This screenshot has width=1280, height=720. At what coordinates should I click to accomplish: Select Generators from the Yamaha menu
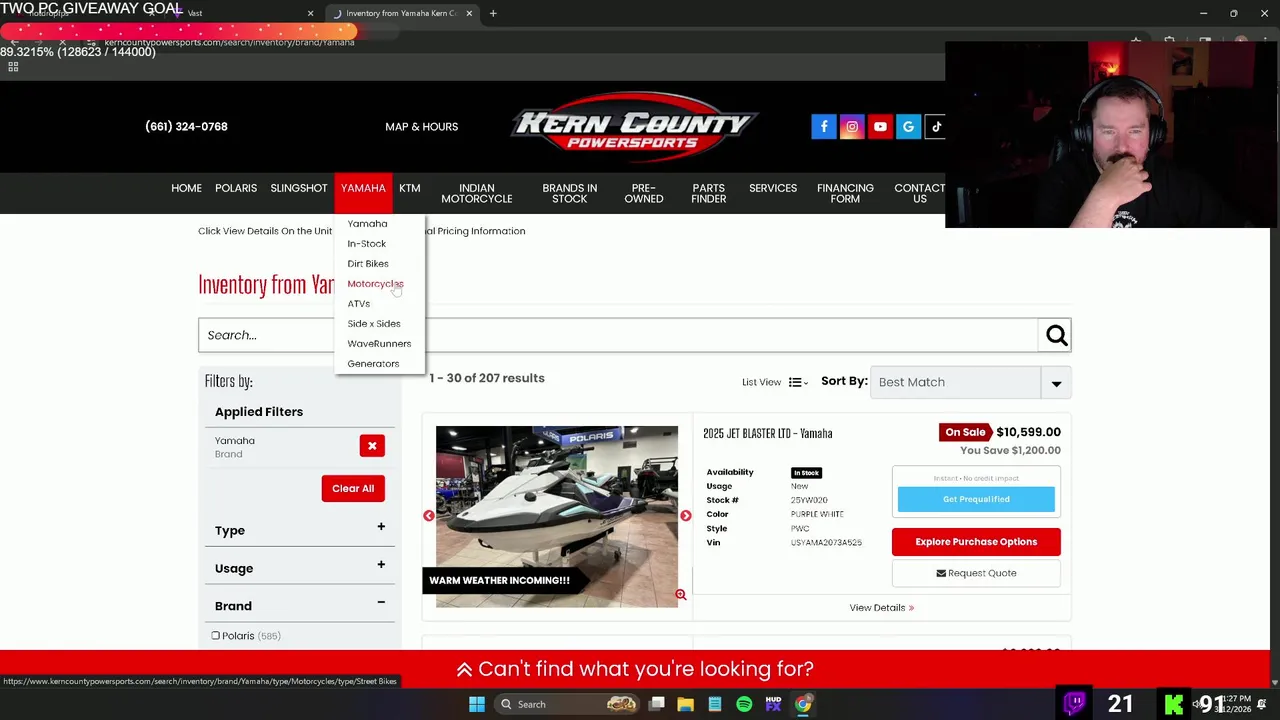(x=373, y=364)
